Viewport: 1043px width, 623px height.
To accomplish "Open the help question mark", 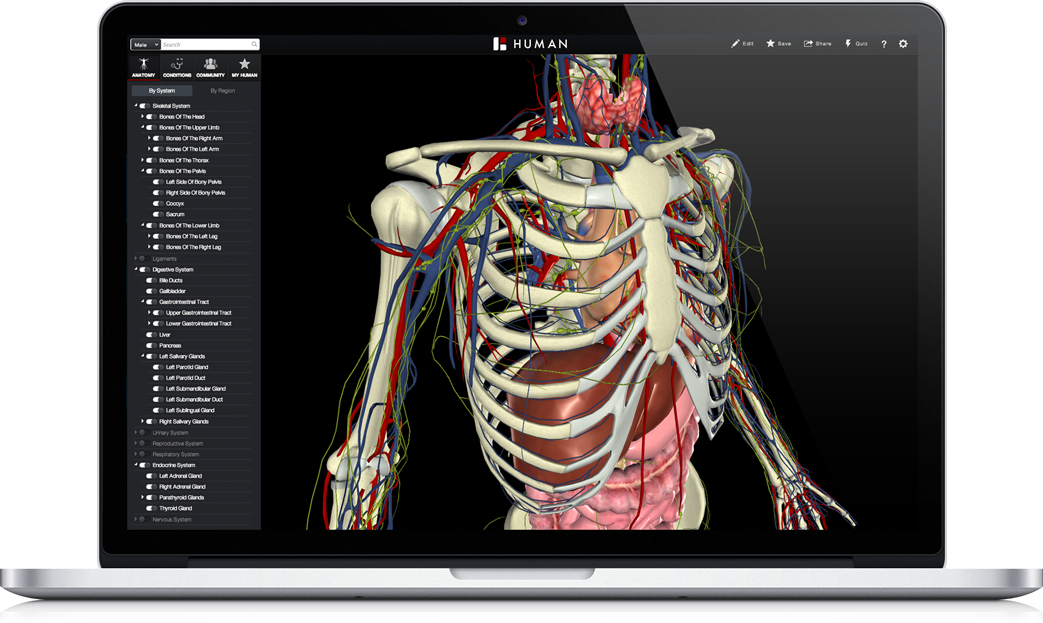I will point(883,44).
